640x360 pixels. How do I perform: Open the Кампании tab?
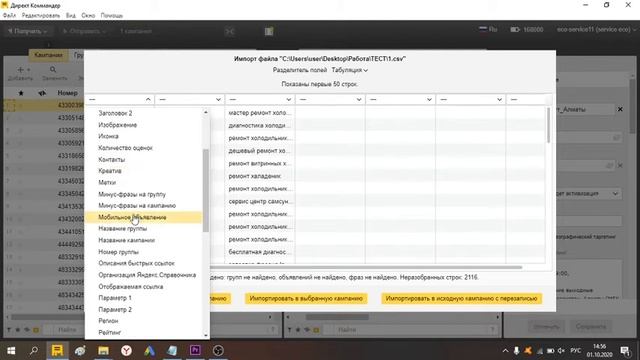pyautogui.click(x=48, y=55)
